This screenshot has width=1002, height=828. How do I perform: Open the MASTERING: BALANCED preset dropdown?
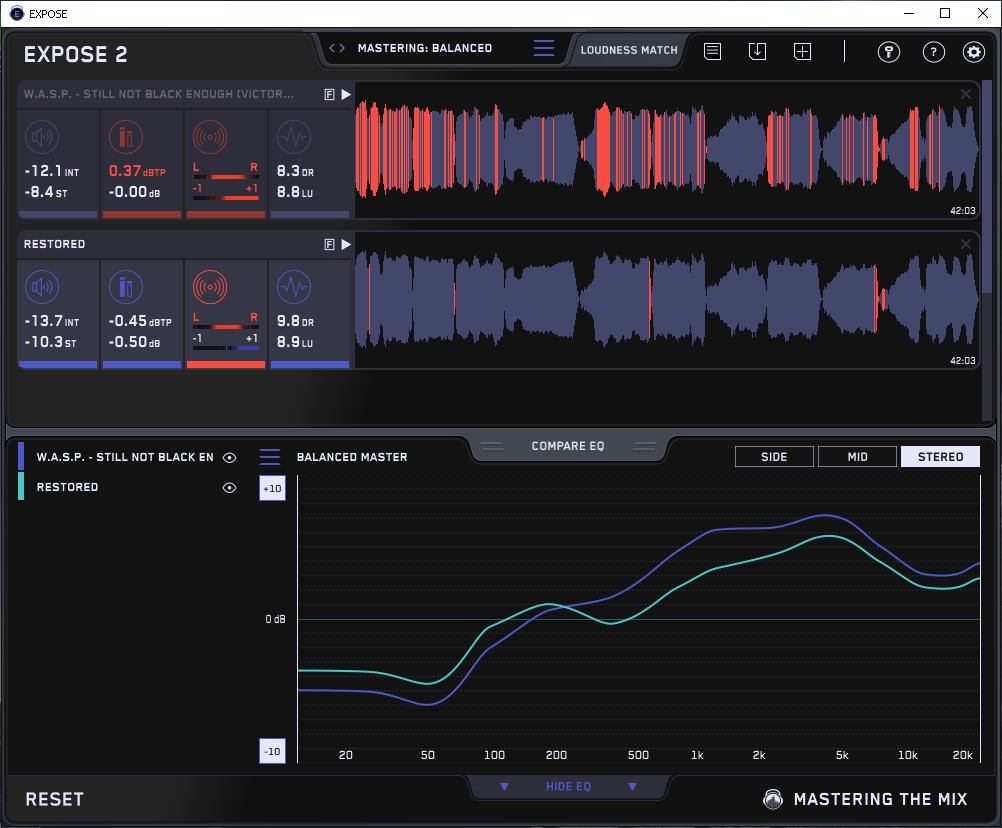(x=424, y=48)
